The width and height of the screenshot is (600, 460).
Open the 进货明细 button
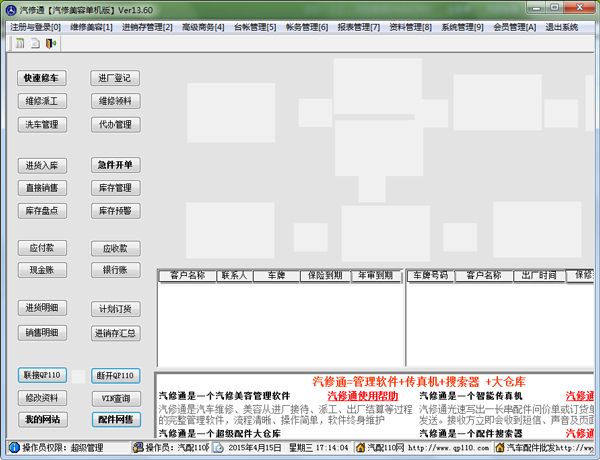(42, 308)
